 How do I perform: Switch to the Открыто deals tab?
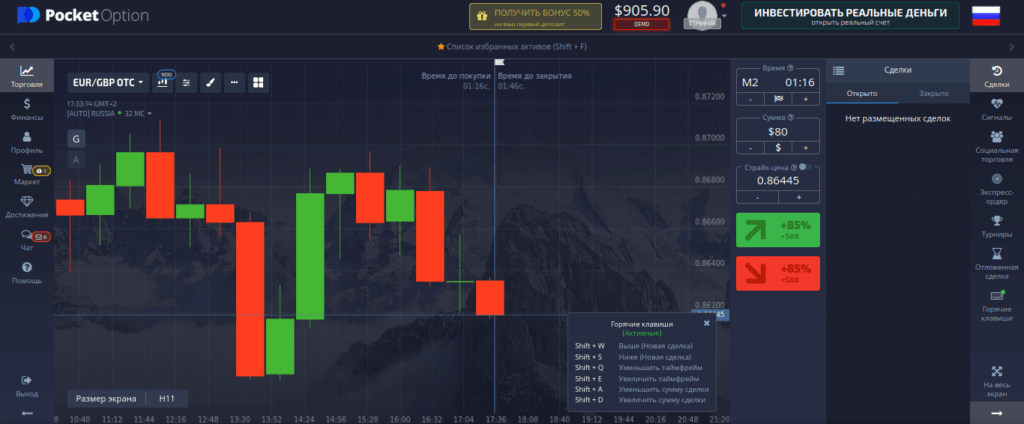click(862, 93)
